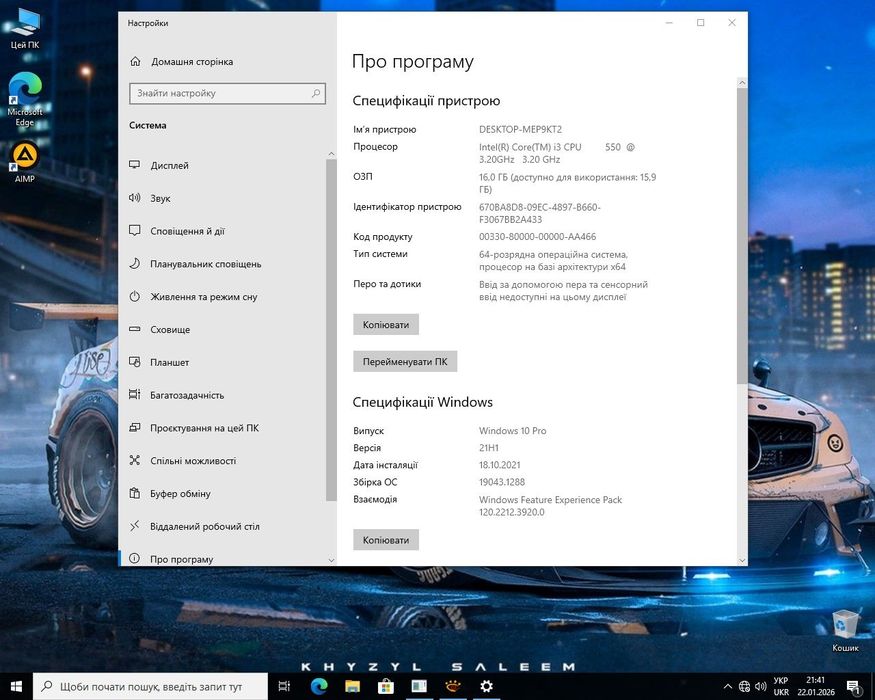Click the sidebar scroll-up arrow

[x=331, y=154]
